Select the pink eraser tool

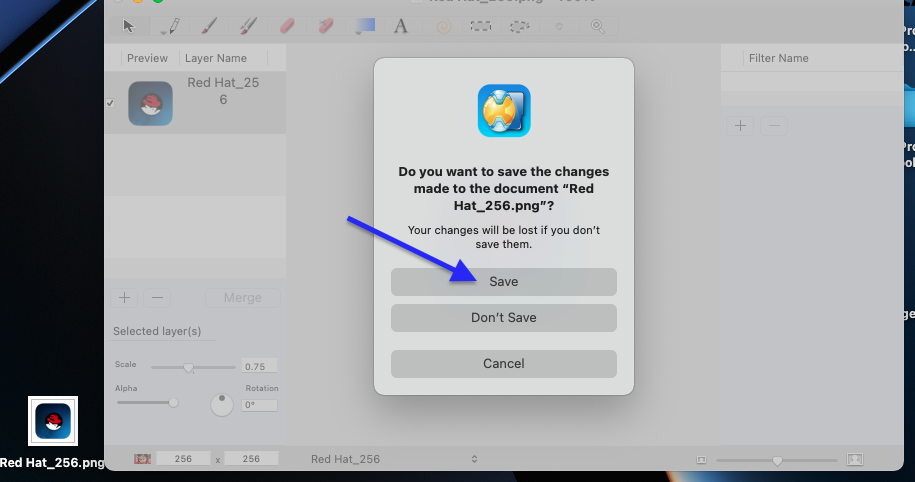click(x=287, y=26)
